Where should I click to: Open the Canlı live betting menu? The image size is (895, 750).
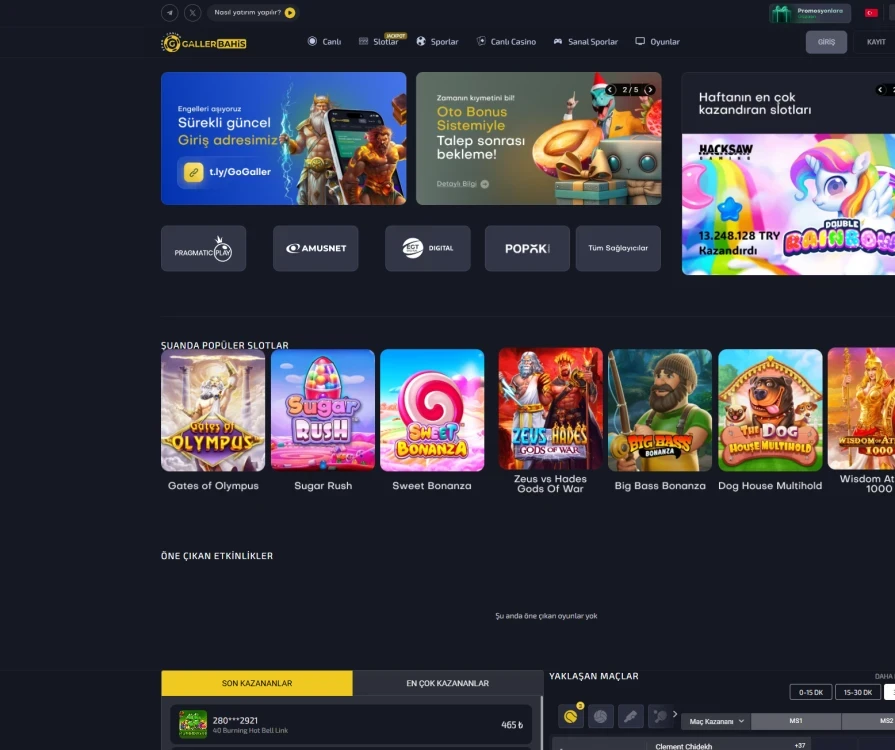(x=324, y=42)
